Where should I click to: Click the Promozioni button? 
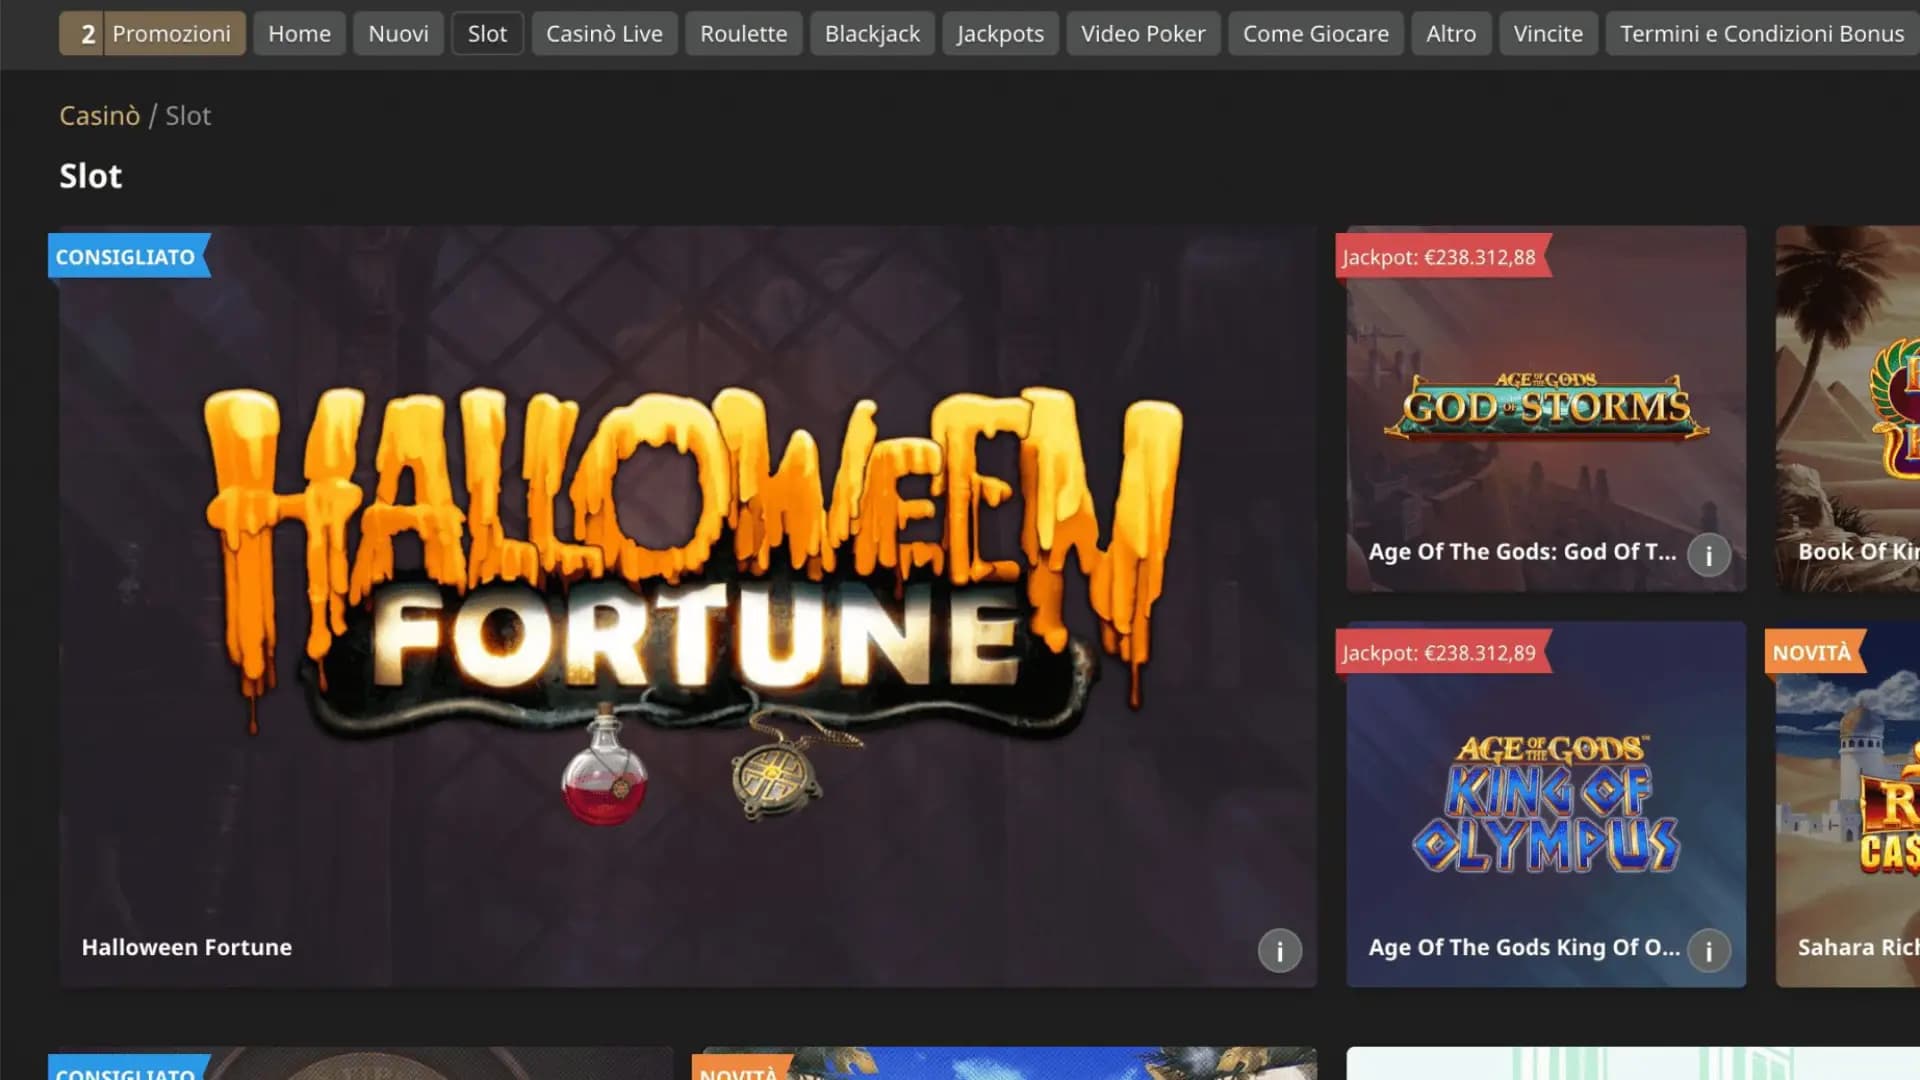point(171,33)
